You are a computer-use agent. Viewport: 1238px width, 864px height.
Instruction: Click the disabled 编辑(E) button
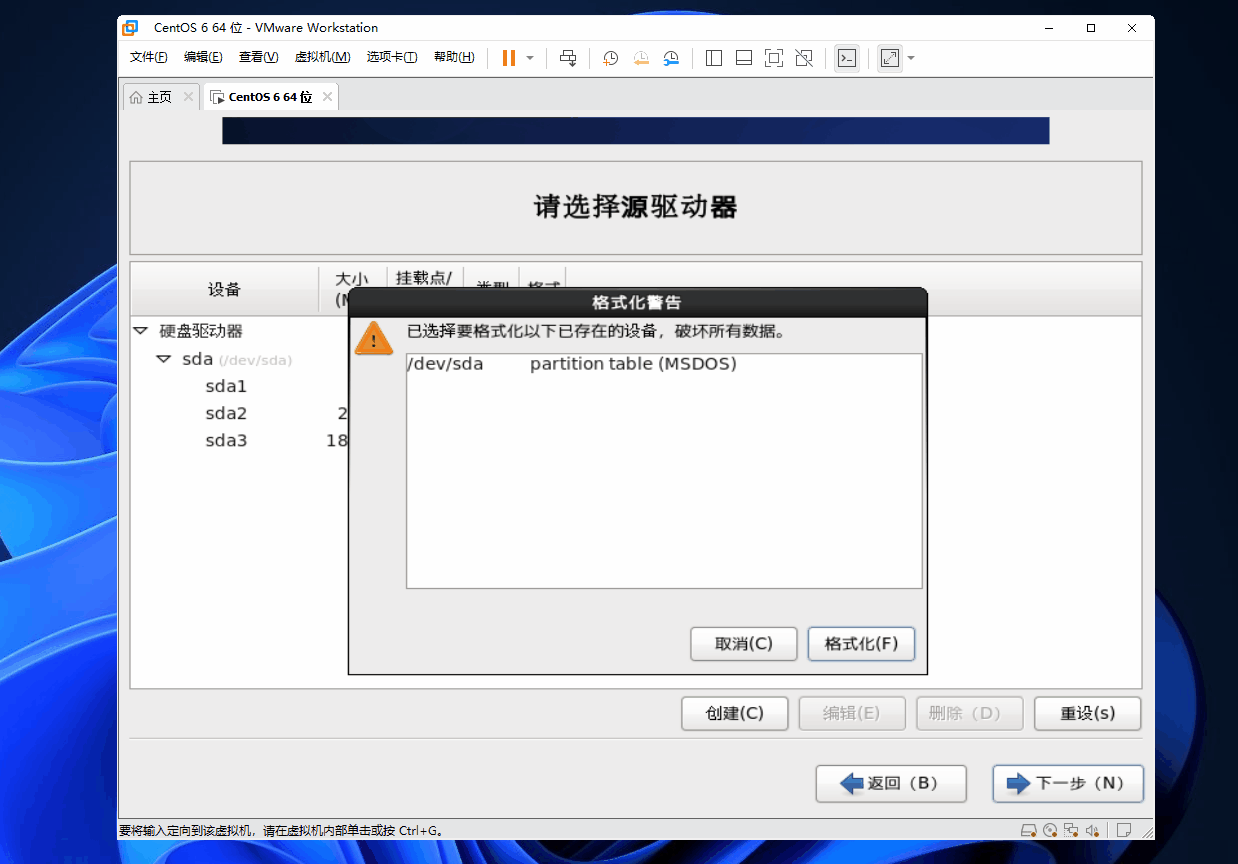point(852,713)
